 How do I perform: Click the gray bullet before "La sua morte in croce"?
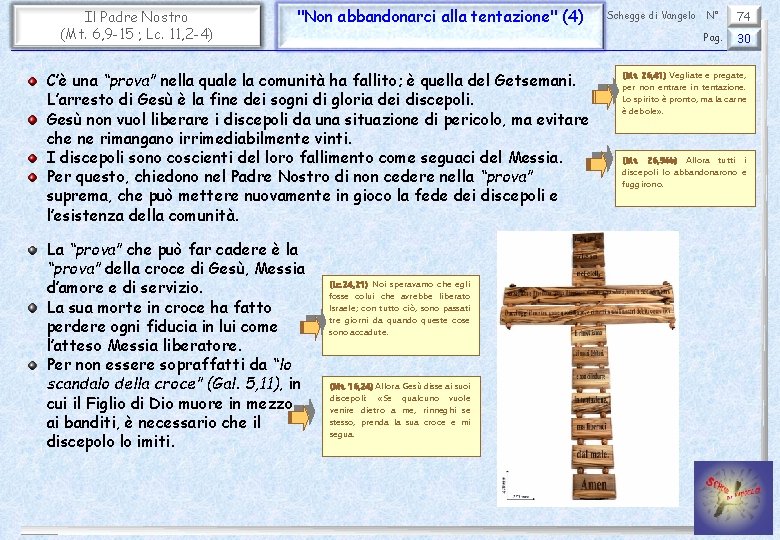click(x=32, y=308)
